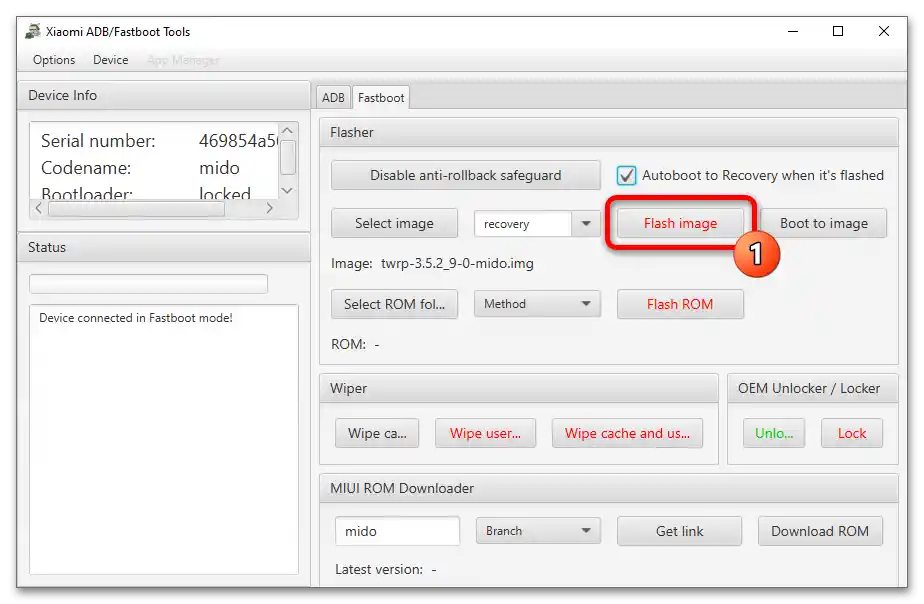Click the Codename value mido in Device Info
The image size is (924, 604).
pyautogui.click(x=219, y=168)
